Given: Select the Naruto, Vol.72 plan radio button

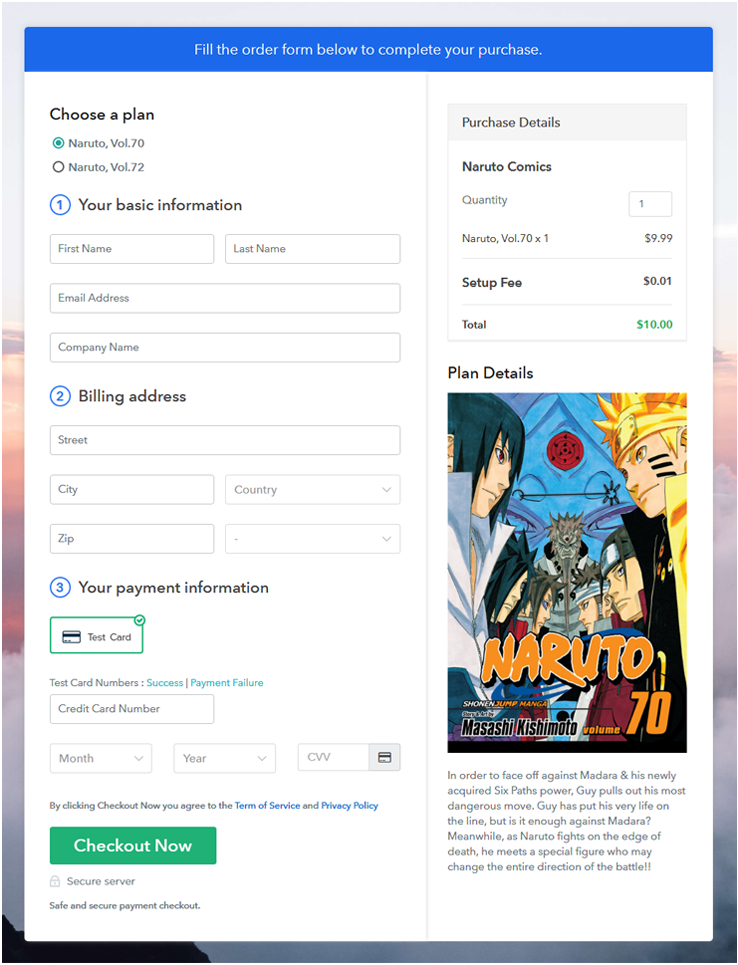Looking at the screenshot, I should pos(58,167).
